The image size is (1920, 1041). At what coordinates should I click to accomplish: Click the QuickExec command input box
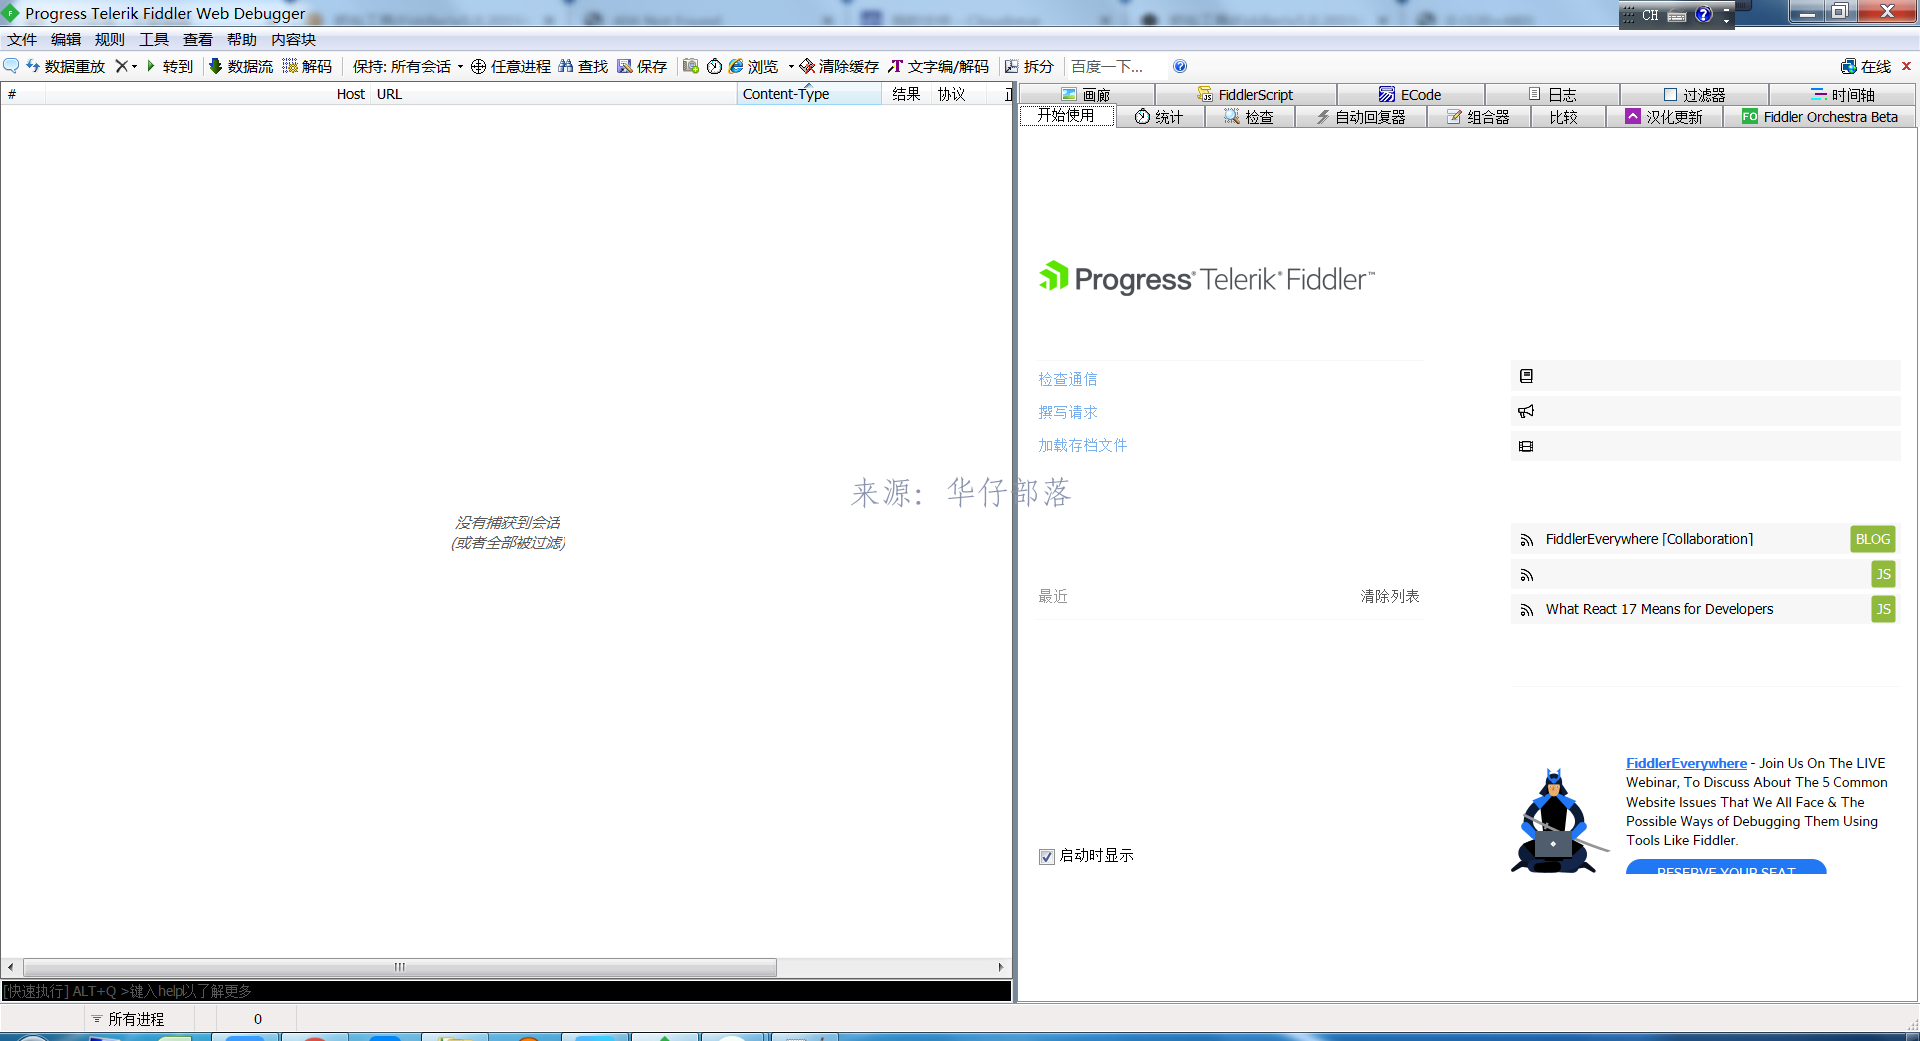coord(506,991)
